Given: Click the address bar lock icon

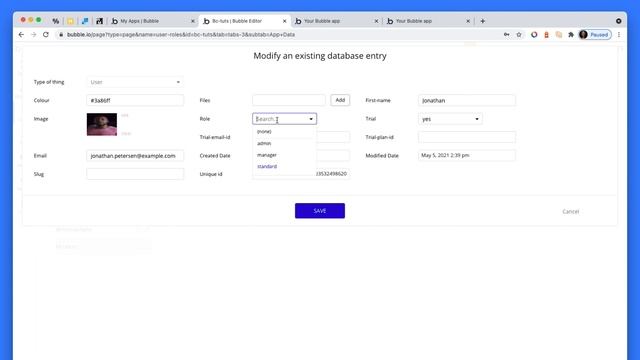Looking at the screenshot, I should tap(61, 35).
